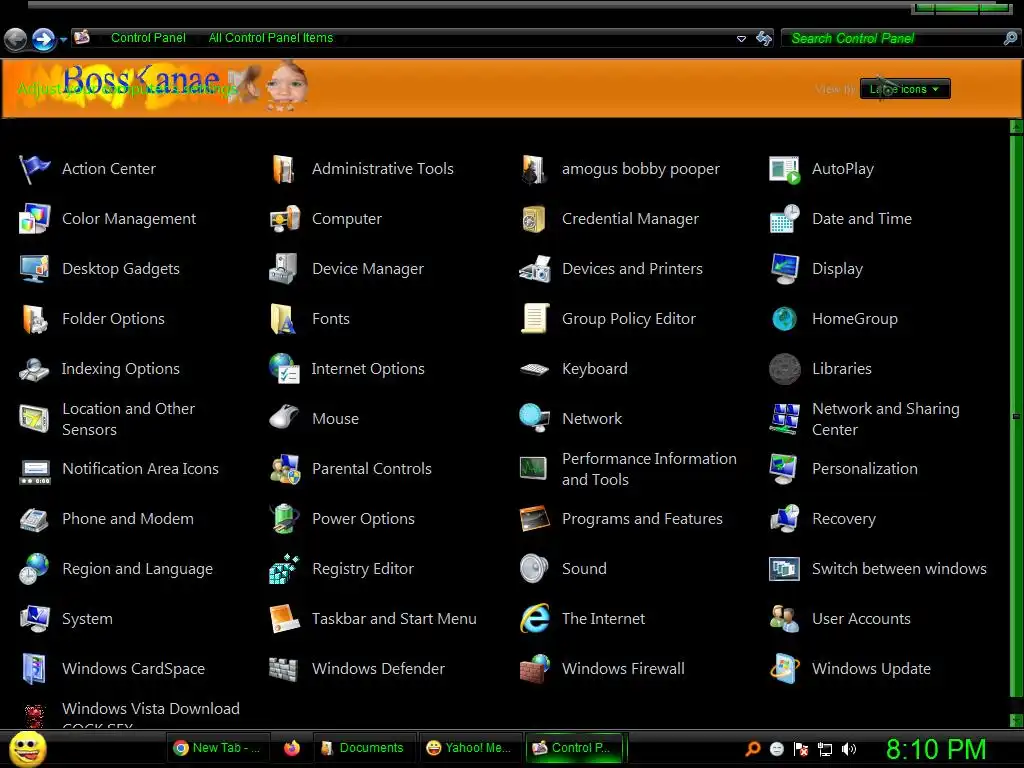Click the Display monitor icon
This screenshot has width=1024, height=768.
tap(784, 269)
